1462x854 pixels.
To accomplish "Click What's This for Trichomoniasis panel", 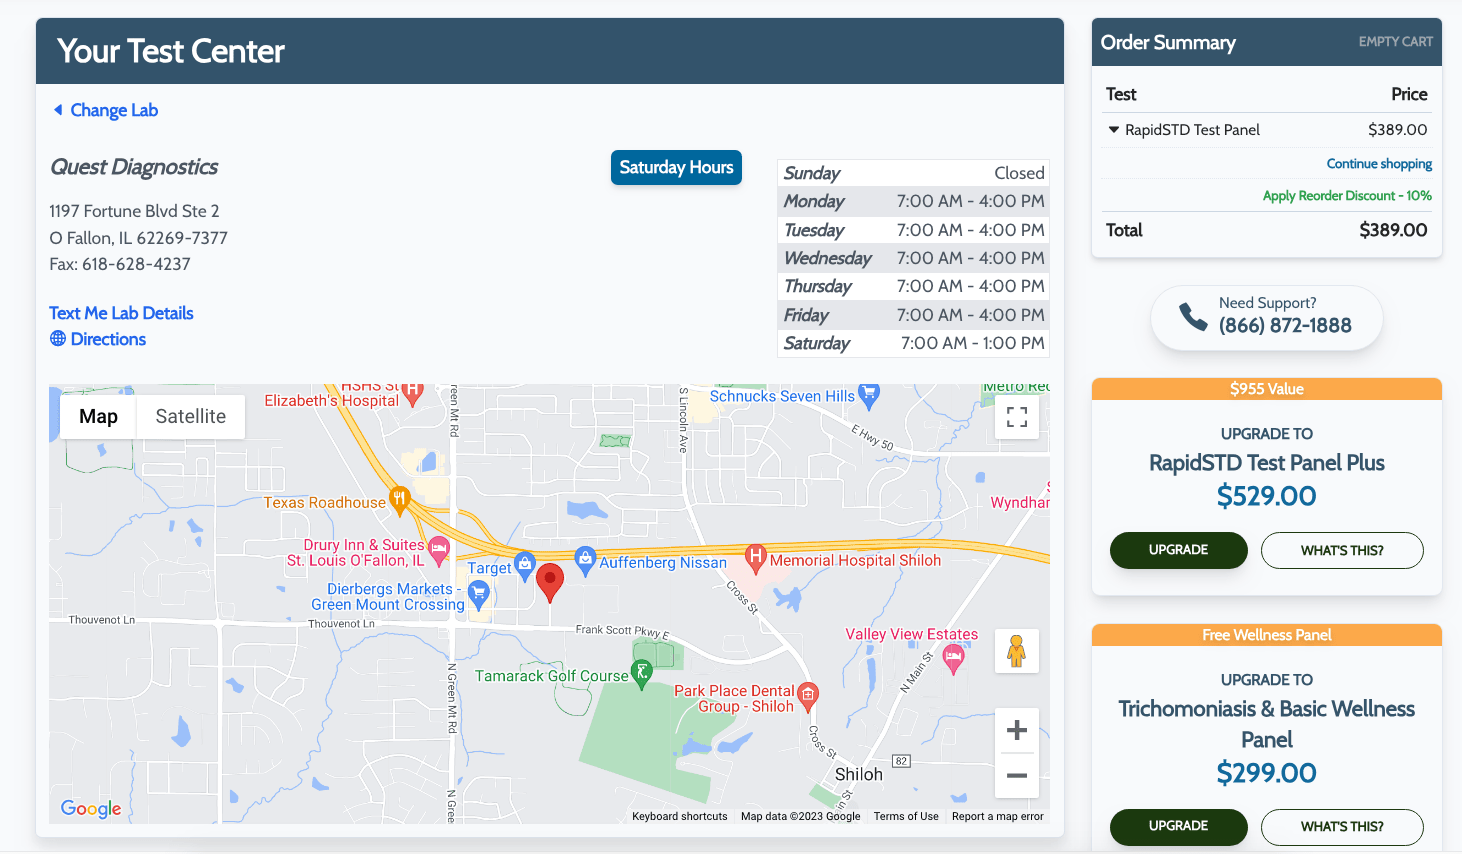I will 1341,827.
